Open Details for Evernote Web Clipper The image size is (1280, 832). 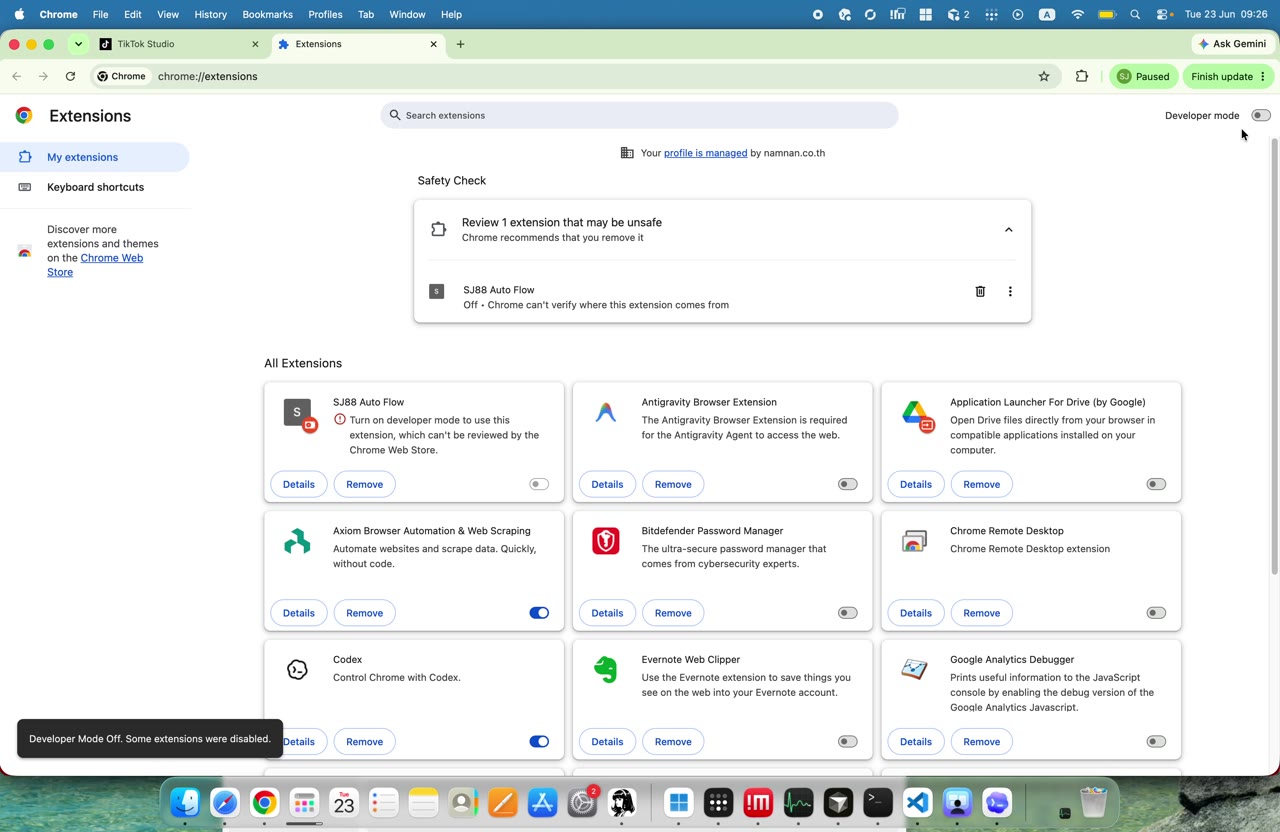(x=607, y=742)
